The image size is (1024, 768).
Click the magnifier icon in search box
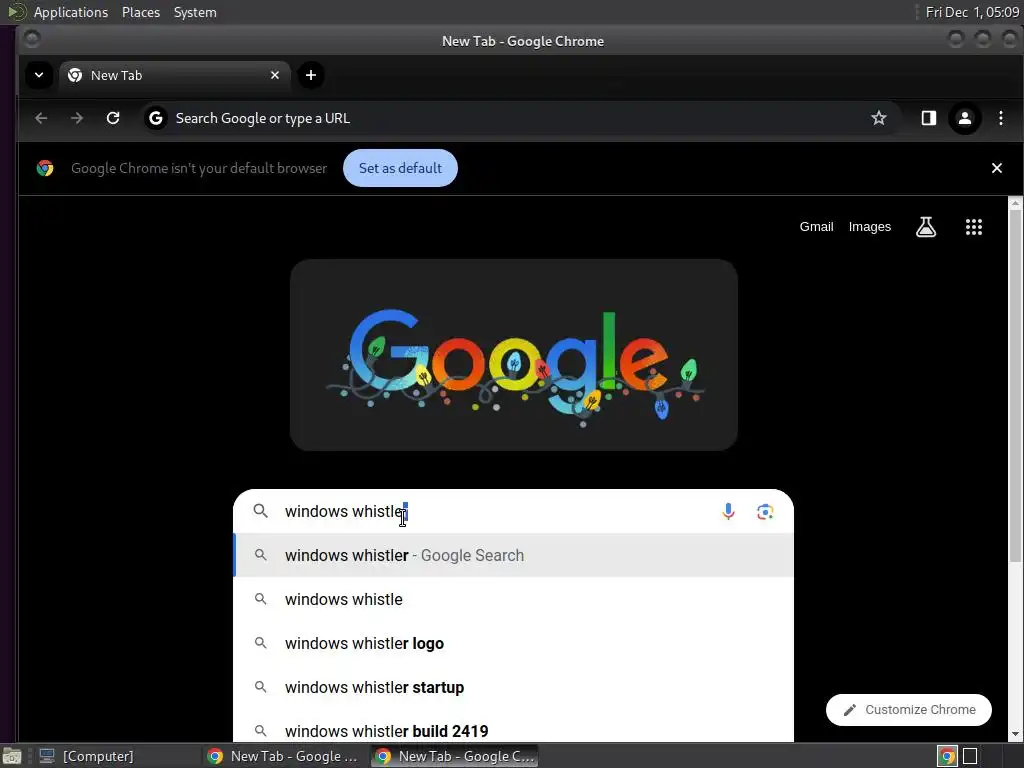(x=261, y=511)
